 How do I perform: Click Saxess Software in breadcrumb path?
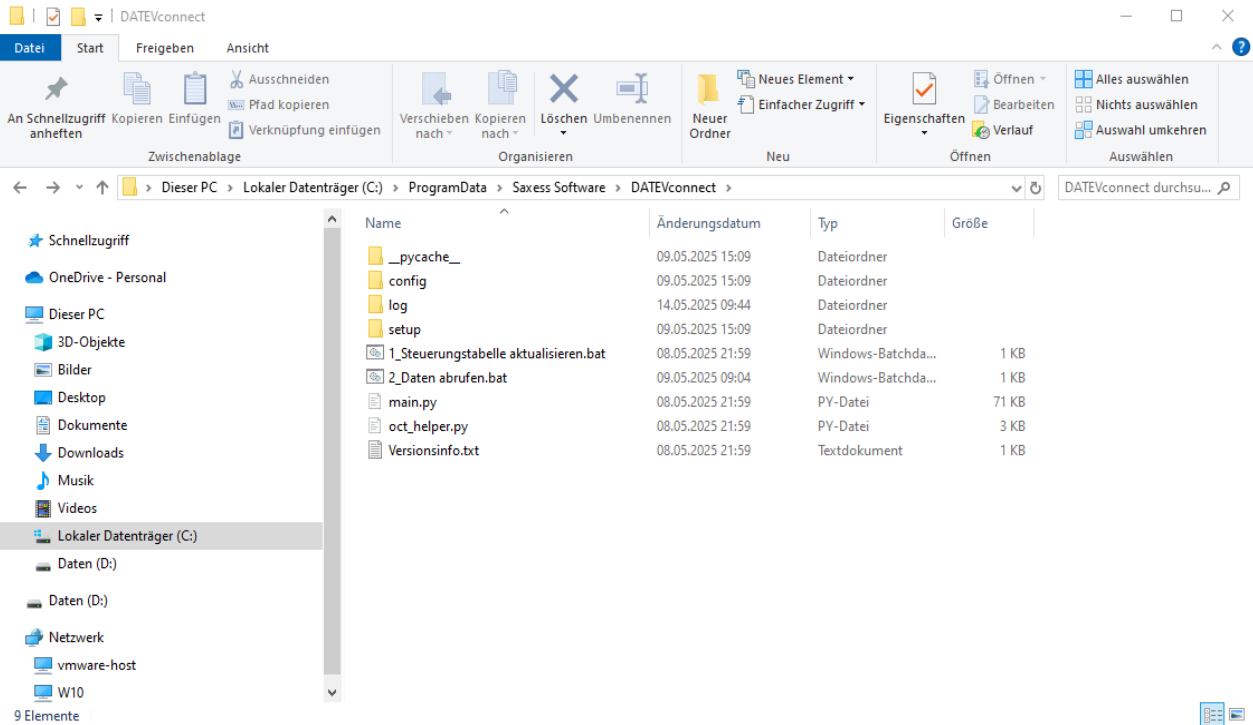click(x=558, y=188)
